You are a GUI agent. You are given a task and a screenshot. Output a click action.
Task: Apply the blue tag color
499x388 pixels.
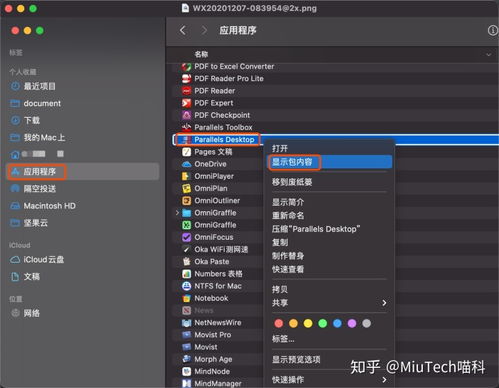(x=337, y=323)
